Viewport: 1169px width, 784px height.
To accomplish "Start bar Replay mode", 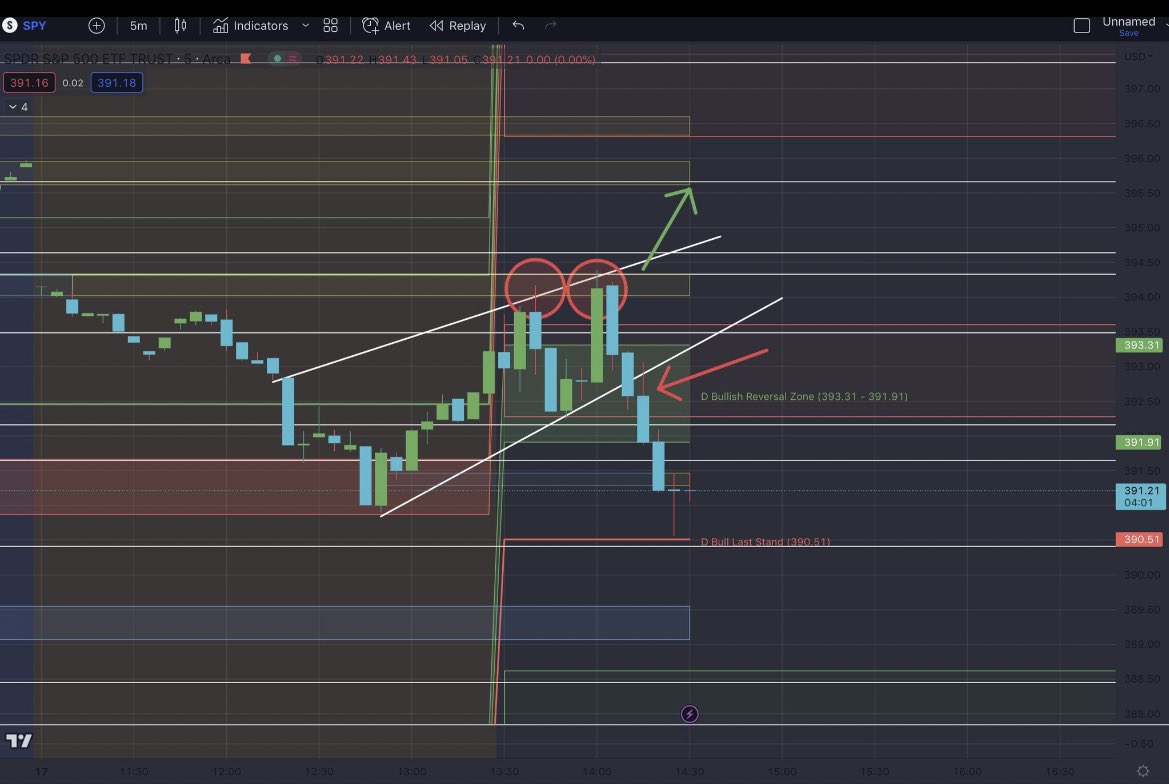I will (x=457, y=25).
